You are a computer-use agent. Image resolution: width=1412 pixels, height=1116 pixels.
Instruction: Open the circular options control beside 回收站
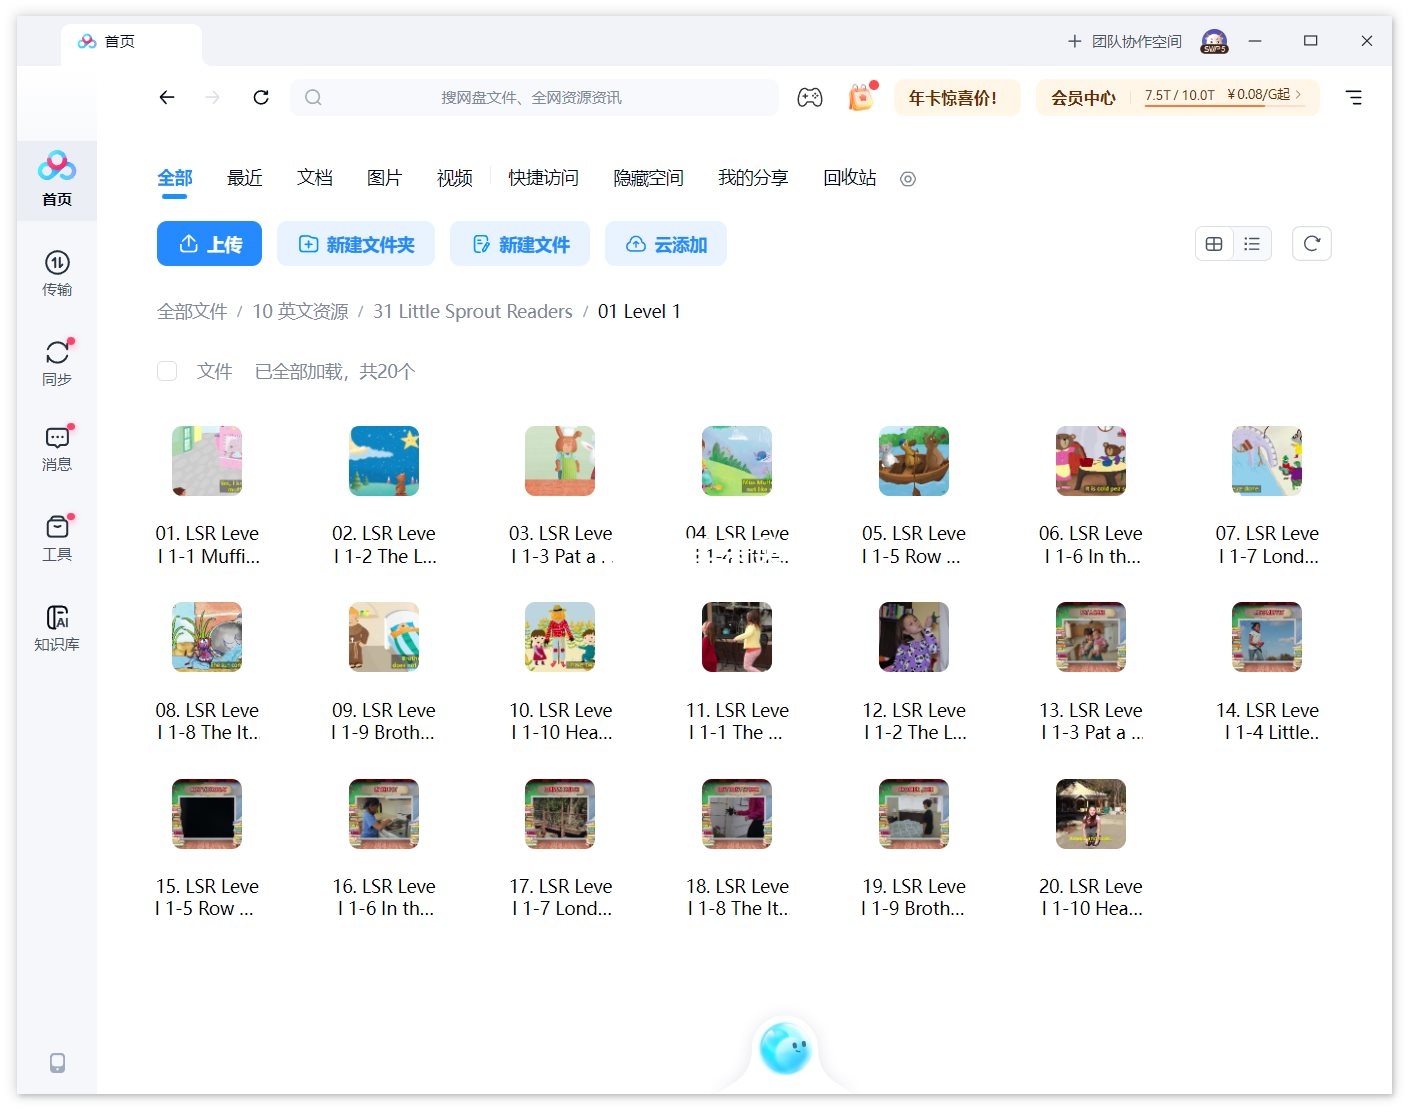click(x=907, y=179)
